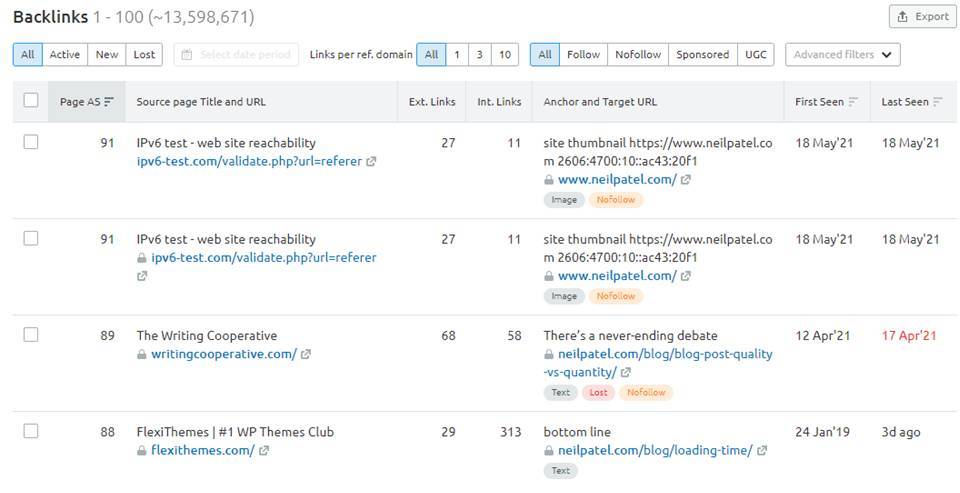Click the Page AS value 89
The width and height of the screenshot is (960, 493).
point(107,336)
